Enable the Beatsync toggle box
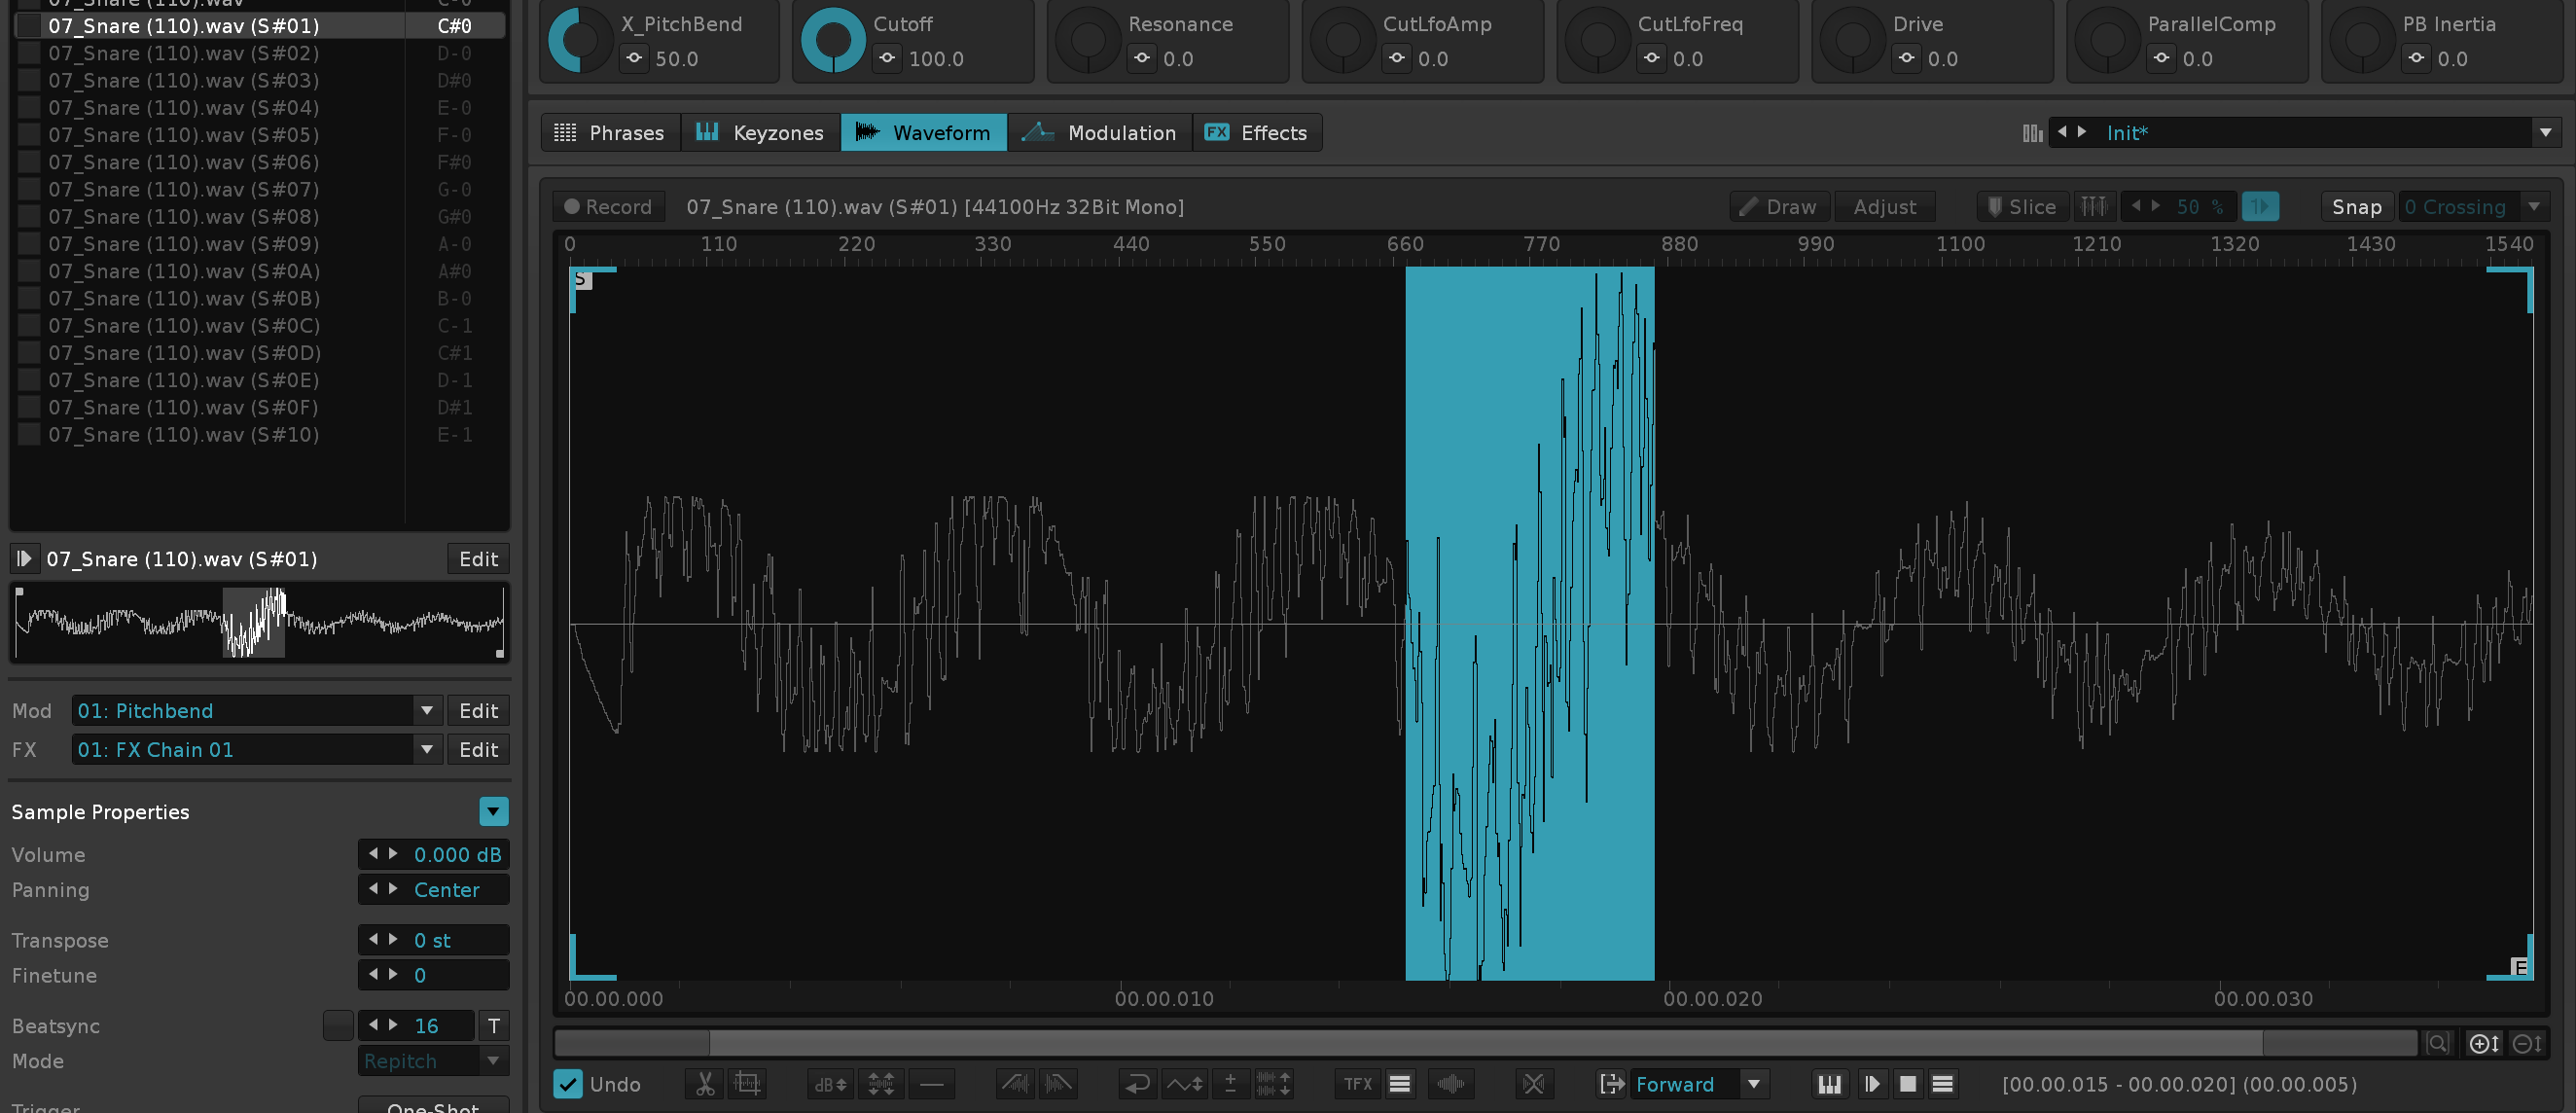 point(338,1026)
